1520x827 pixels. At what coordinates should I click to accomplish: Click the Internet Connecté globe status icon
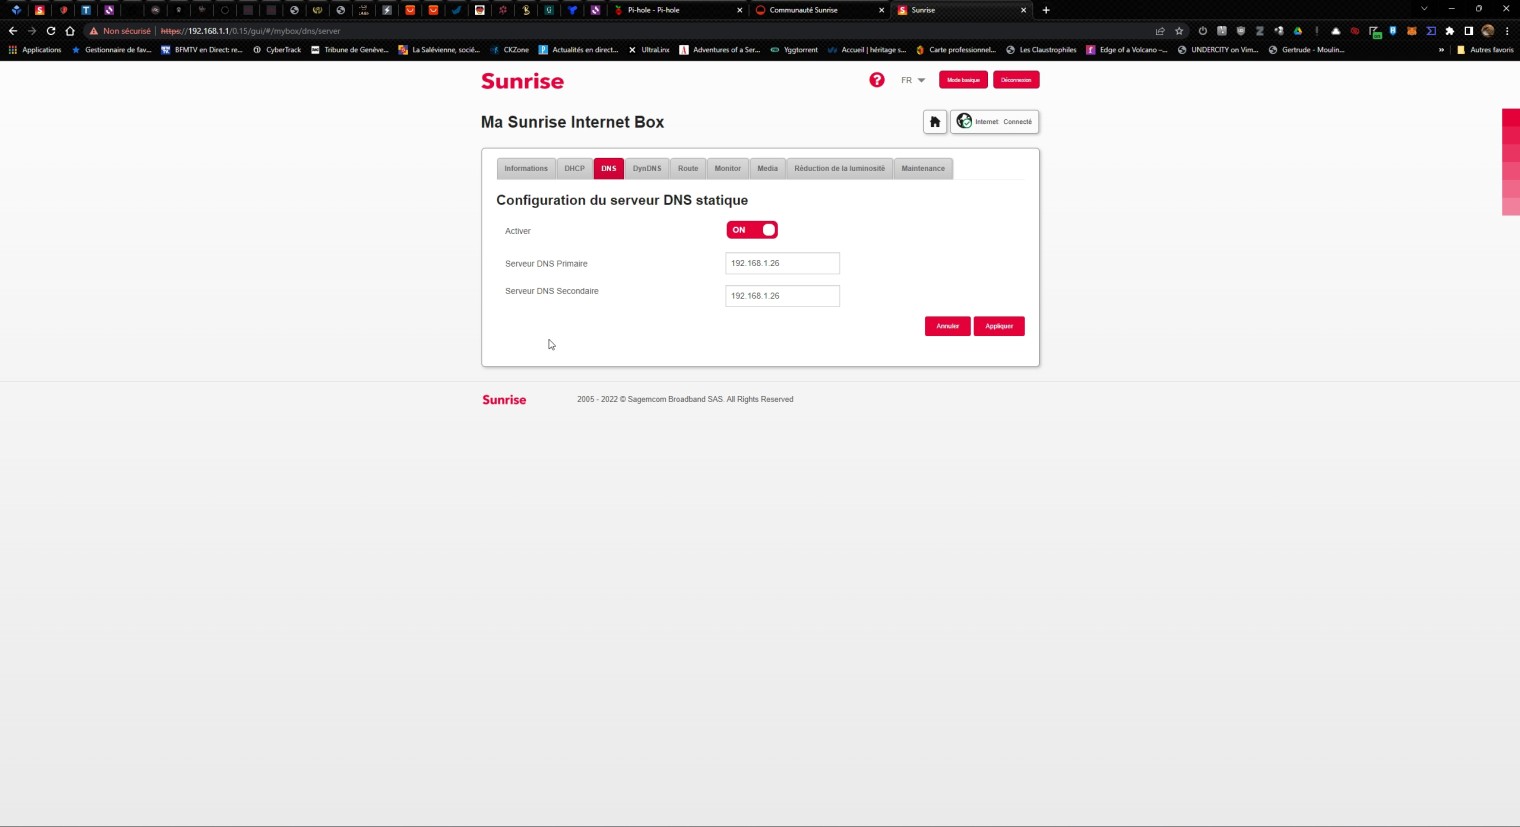pyautogui.click(x=964, y=122)
